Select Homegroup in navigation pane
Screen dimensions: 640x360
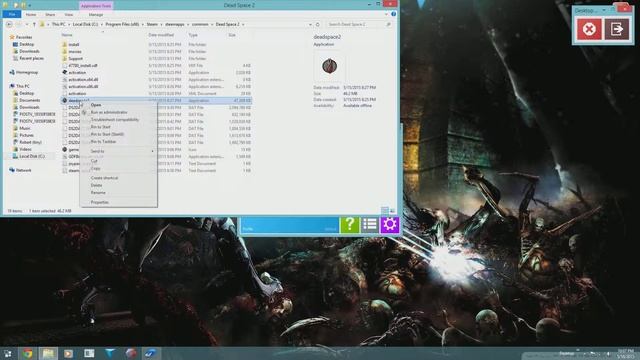pos(27,72)
